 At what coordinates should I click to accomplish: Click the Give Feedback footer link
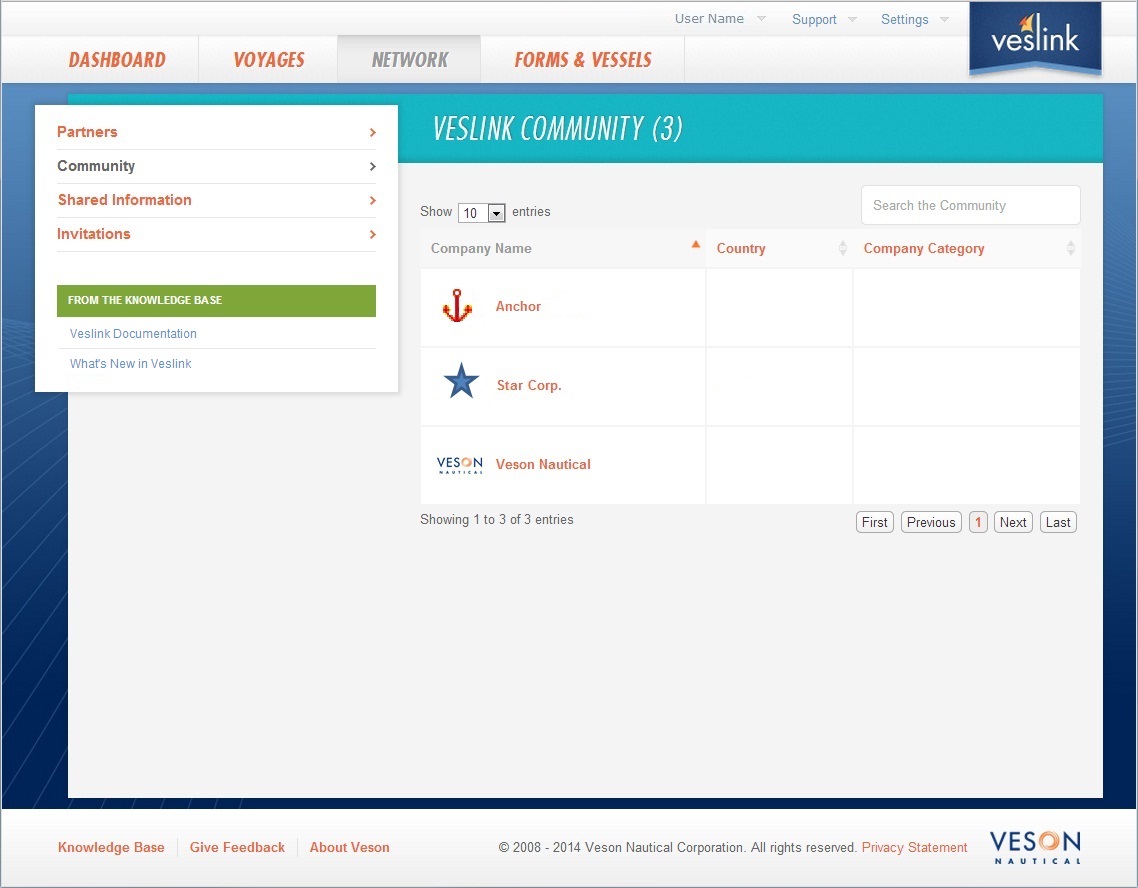[237, 847]
